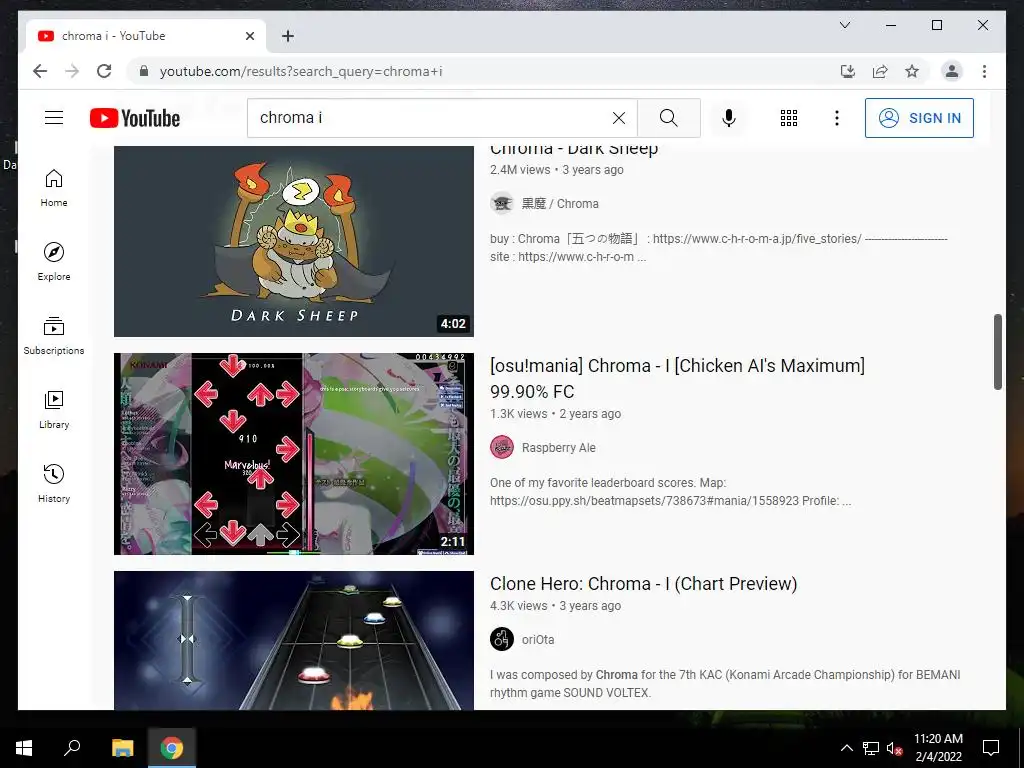This screenshot has width=1024, height=768.
Task: Bookmark this page with the star
Action: [x=912, y=71]
